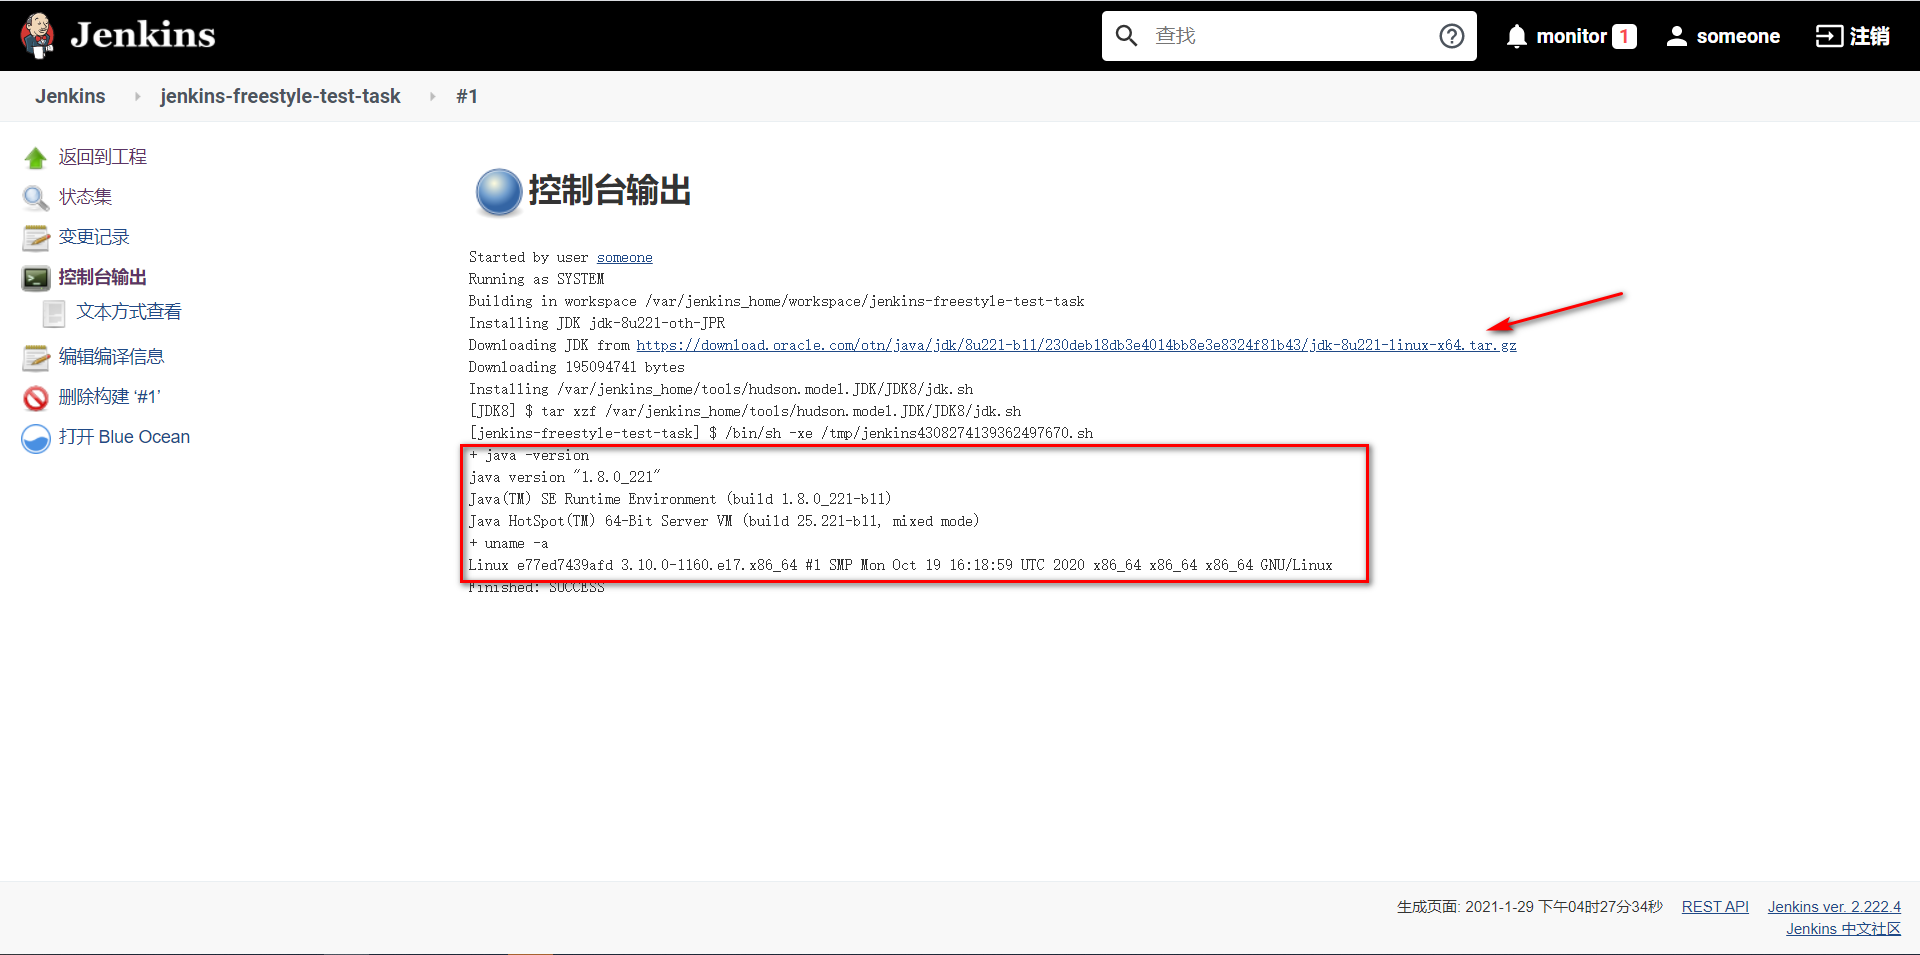Click the Jenkins title text in the header
The width and height of the screenshot is (1920, 955).
143,35
